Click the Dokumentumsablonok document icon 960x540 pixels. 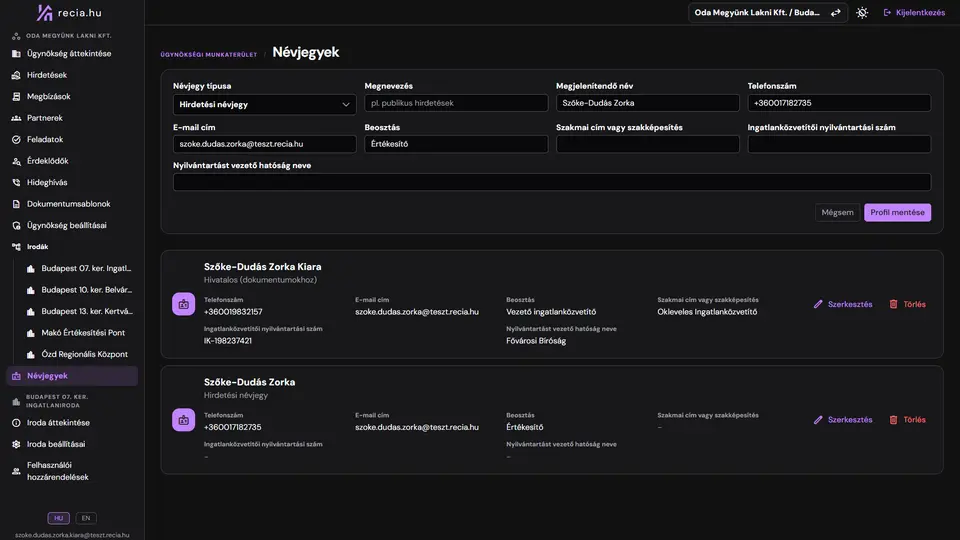point(16,204)
